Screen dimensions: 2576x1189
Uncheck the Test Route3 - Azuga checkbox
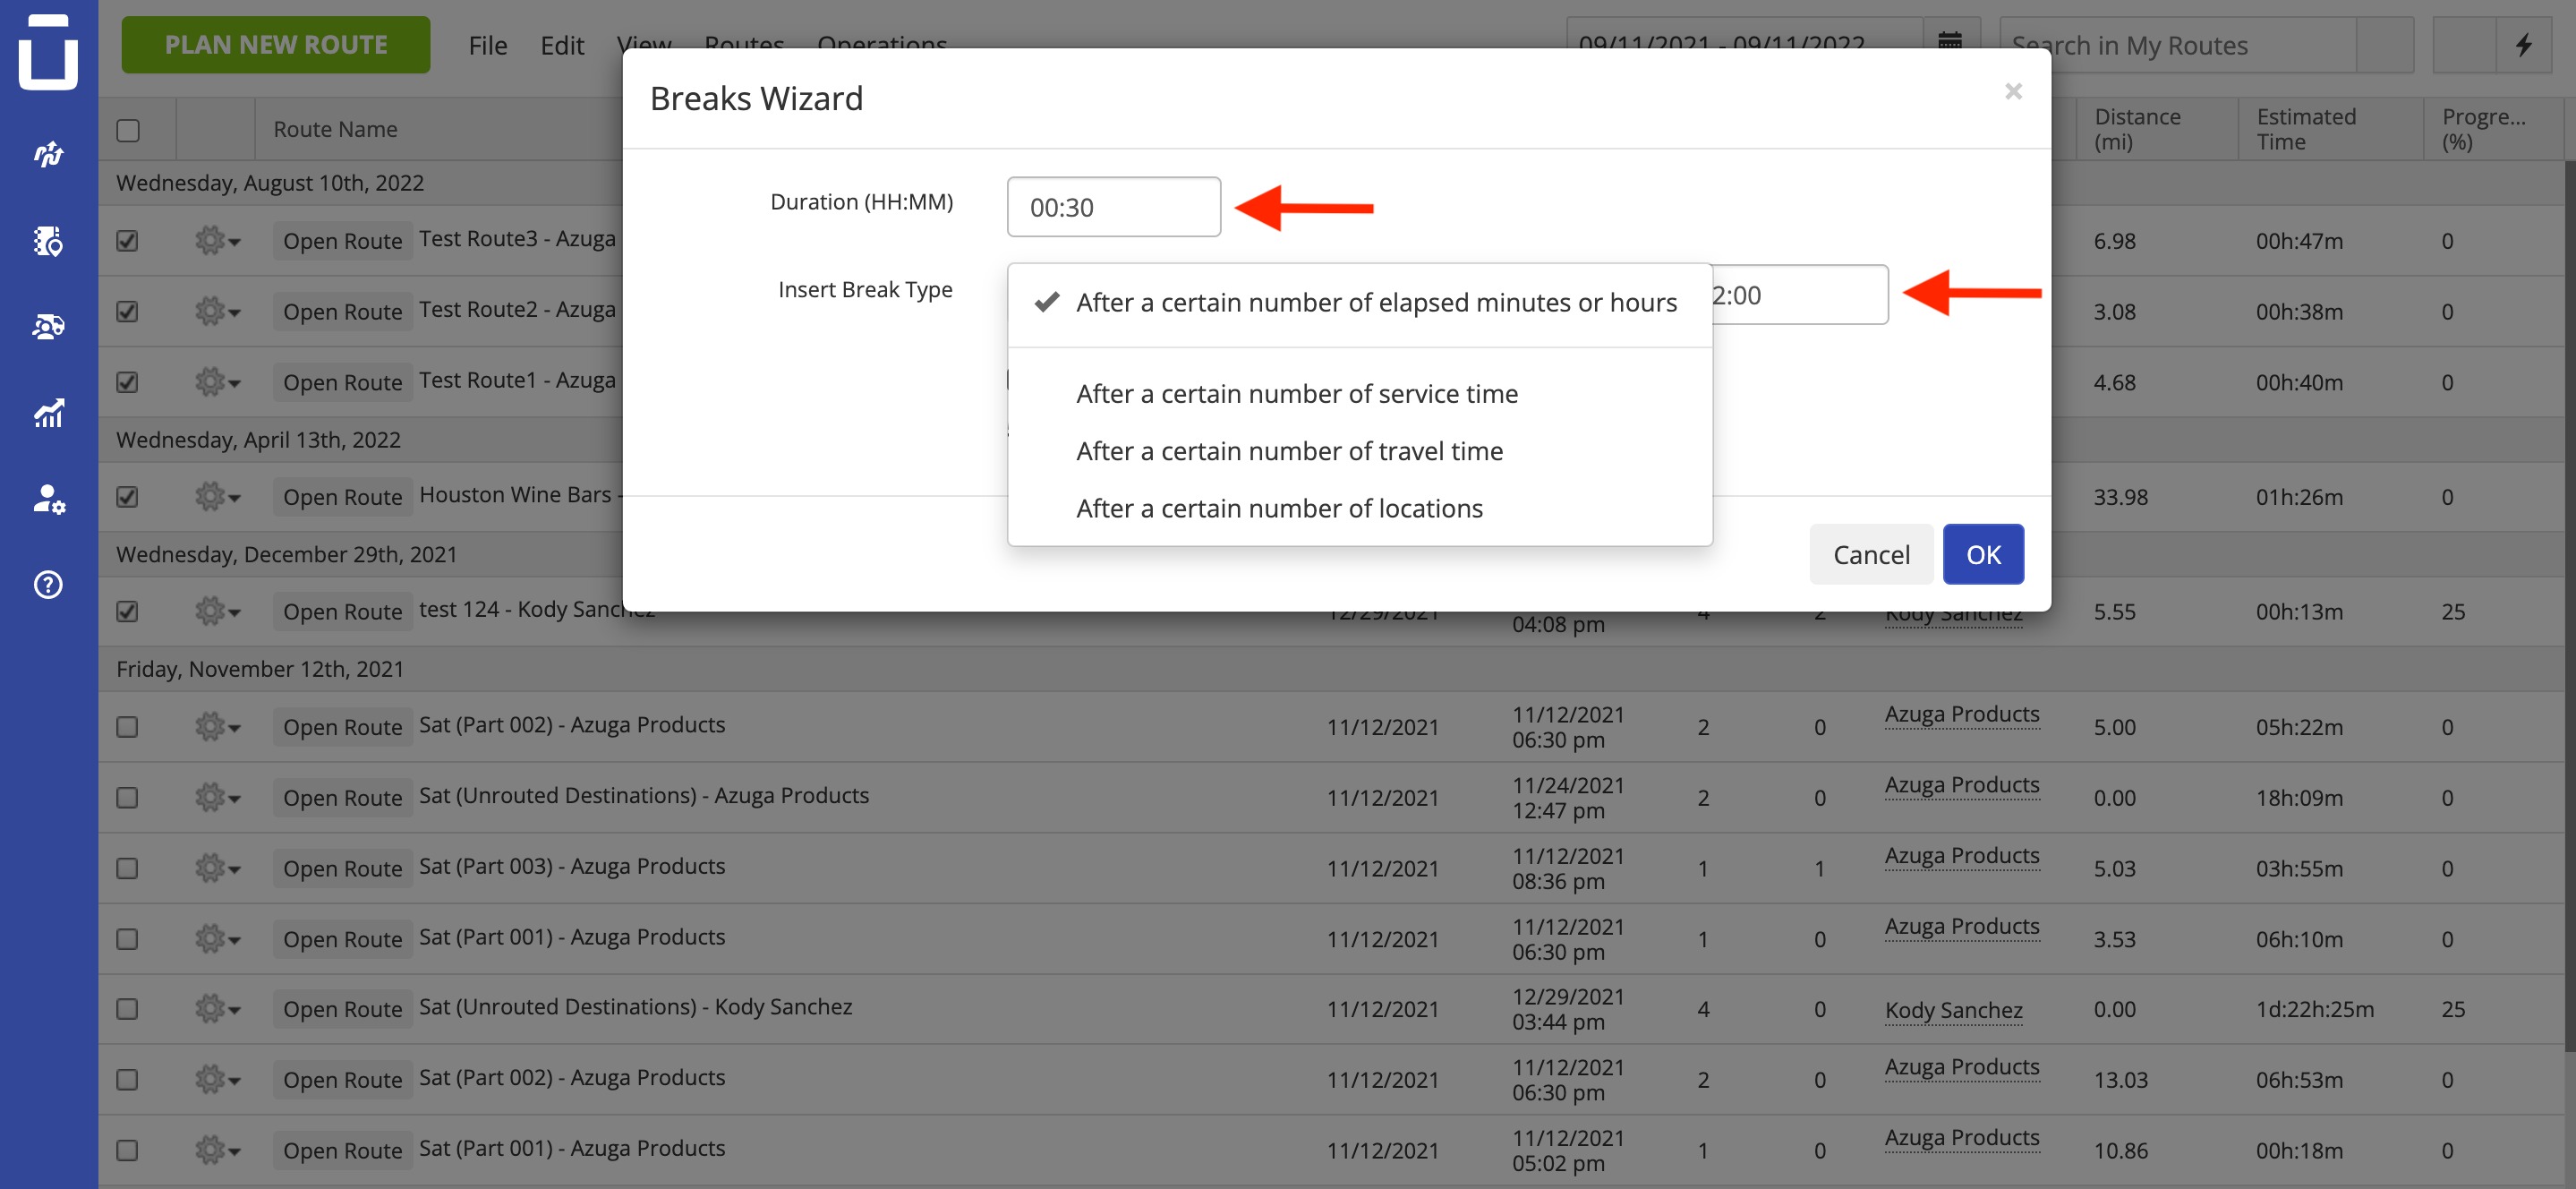tap(127, 241)
